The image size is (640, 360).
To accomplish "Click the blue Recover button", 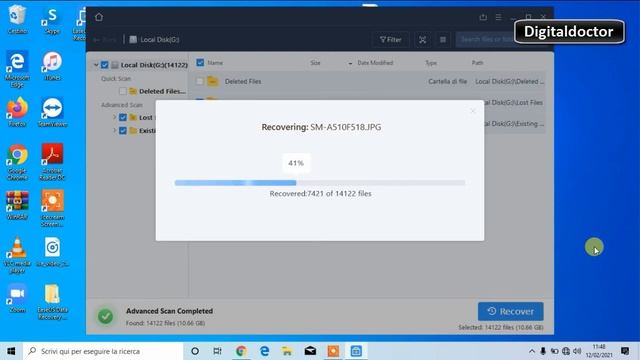I will [x=511, y=311].
